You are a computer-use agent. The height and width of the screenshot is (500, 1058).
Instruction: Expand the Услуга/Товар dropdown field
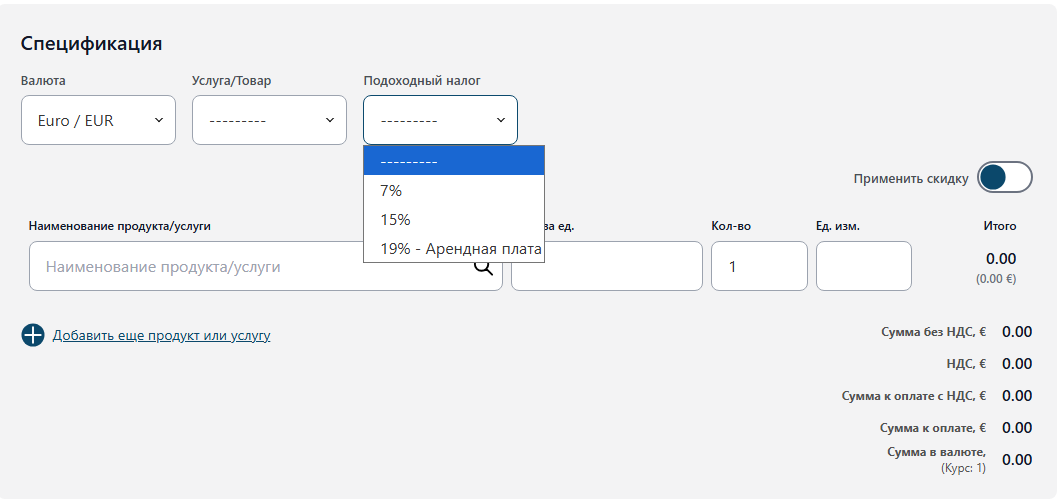(x=268, y=120)
